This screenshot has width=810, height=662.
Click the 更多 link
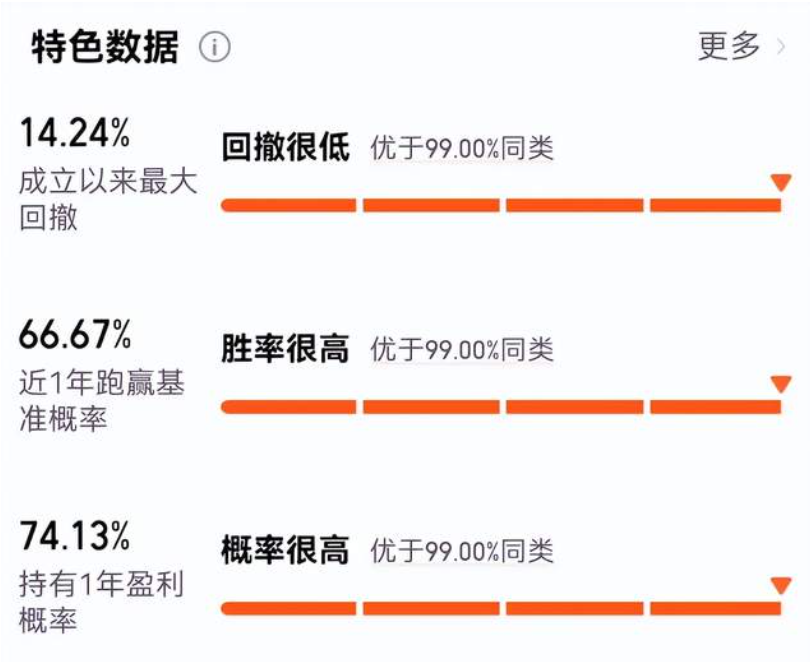(729, 46)
